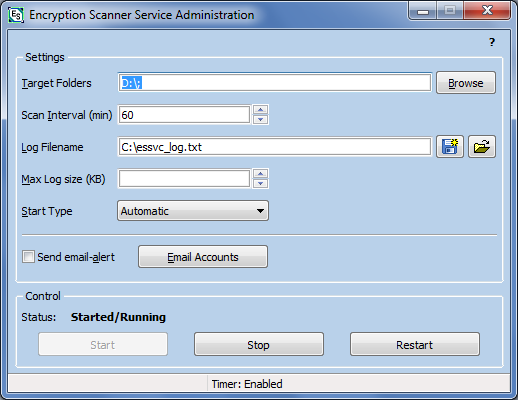The image size is (518, 400).
Task: Increase Max Log size with up arrow
Action: (x=260, y=174)
